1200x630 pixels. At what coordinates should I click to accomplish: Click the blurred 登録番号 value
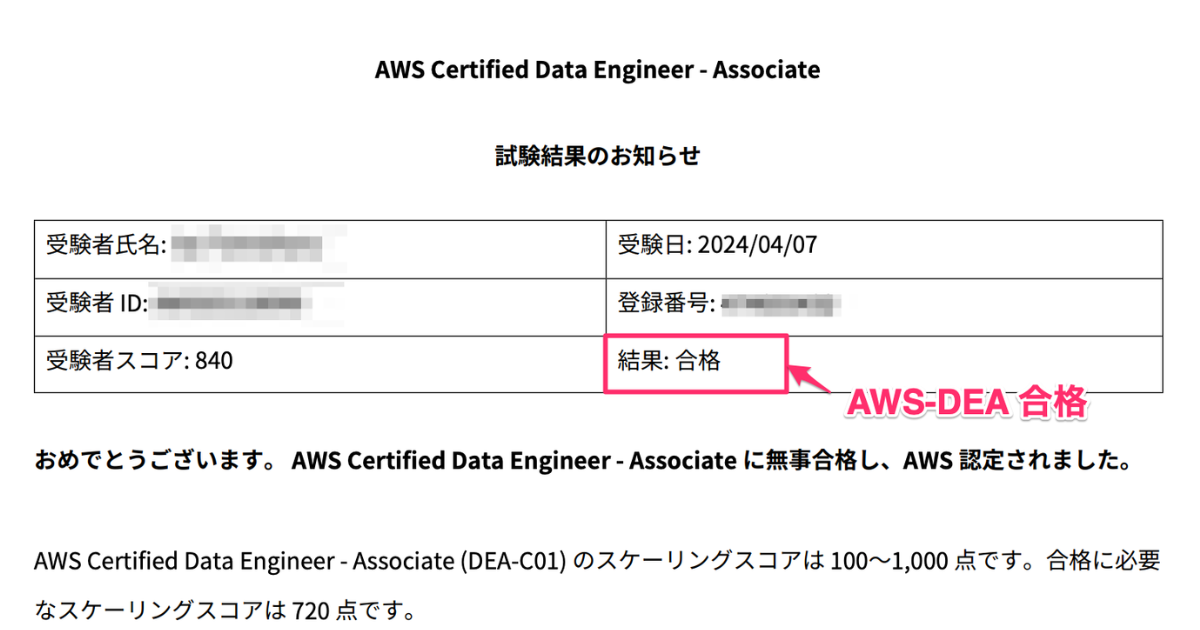click(x=780, y=302)
